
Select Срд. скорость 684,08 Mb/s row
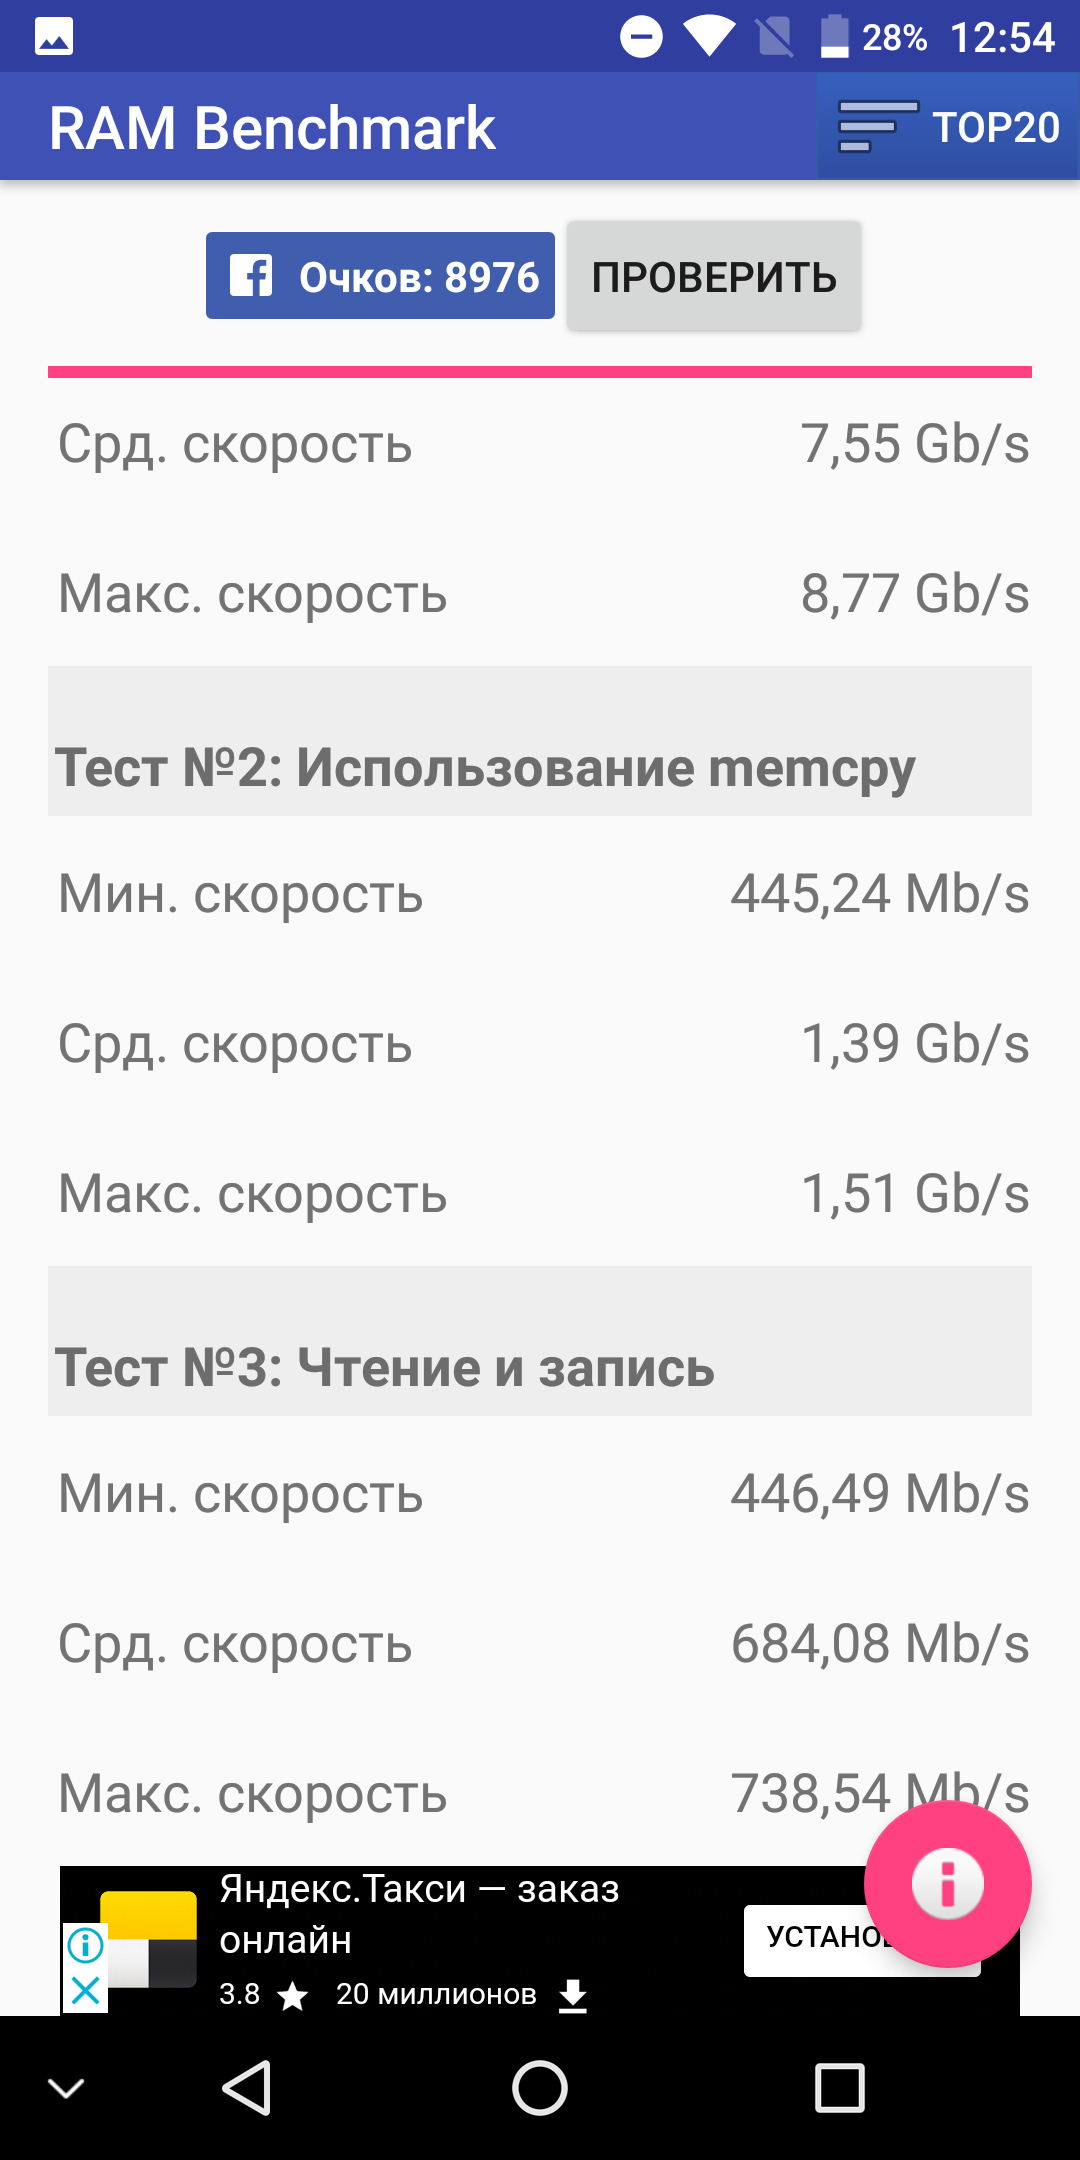coord(540,1643)
